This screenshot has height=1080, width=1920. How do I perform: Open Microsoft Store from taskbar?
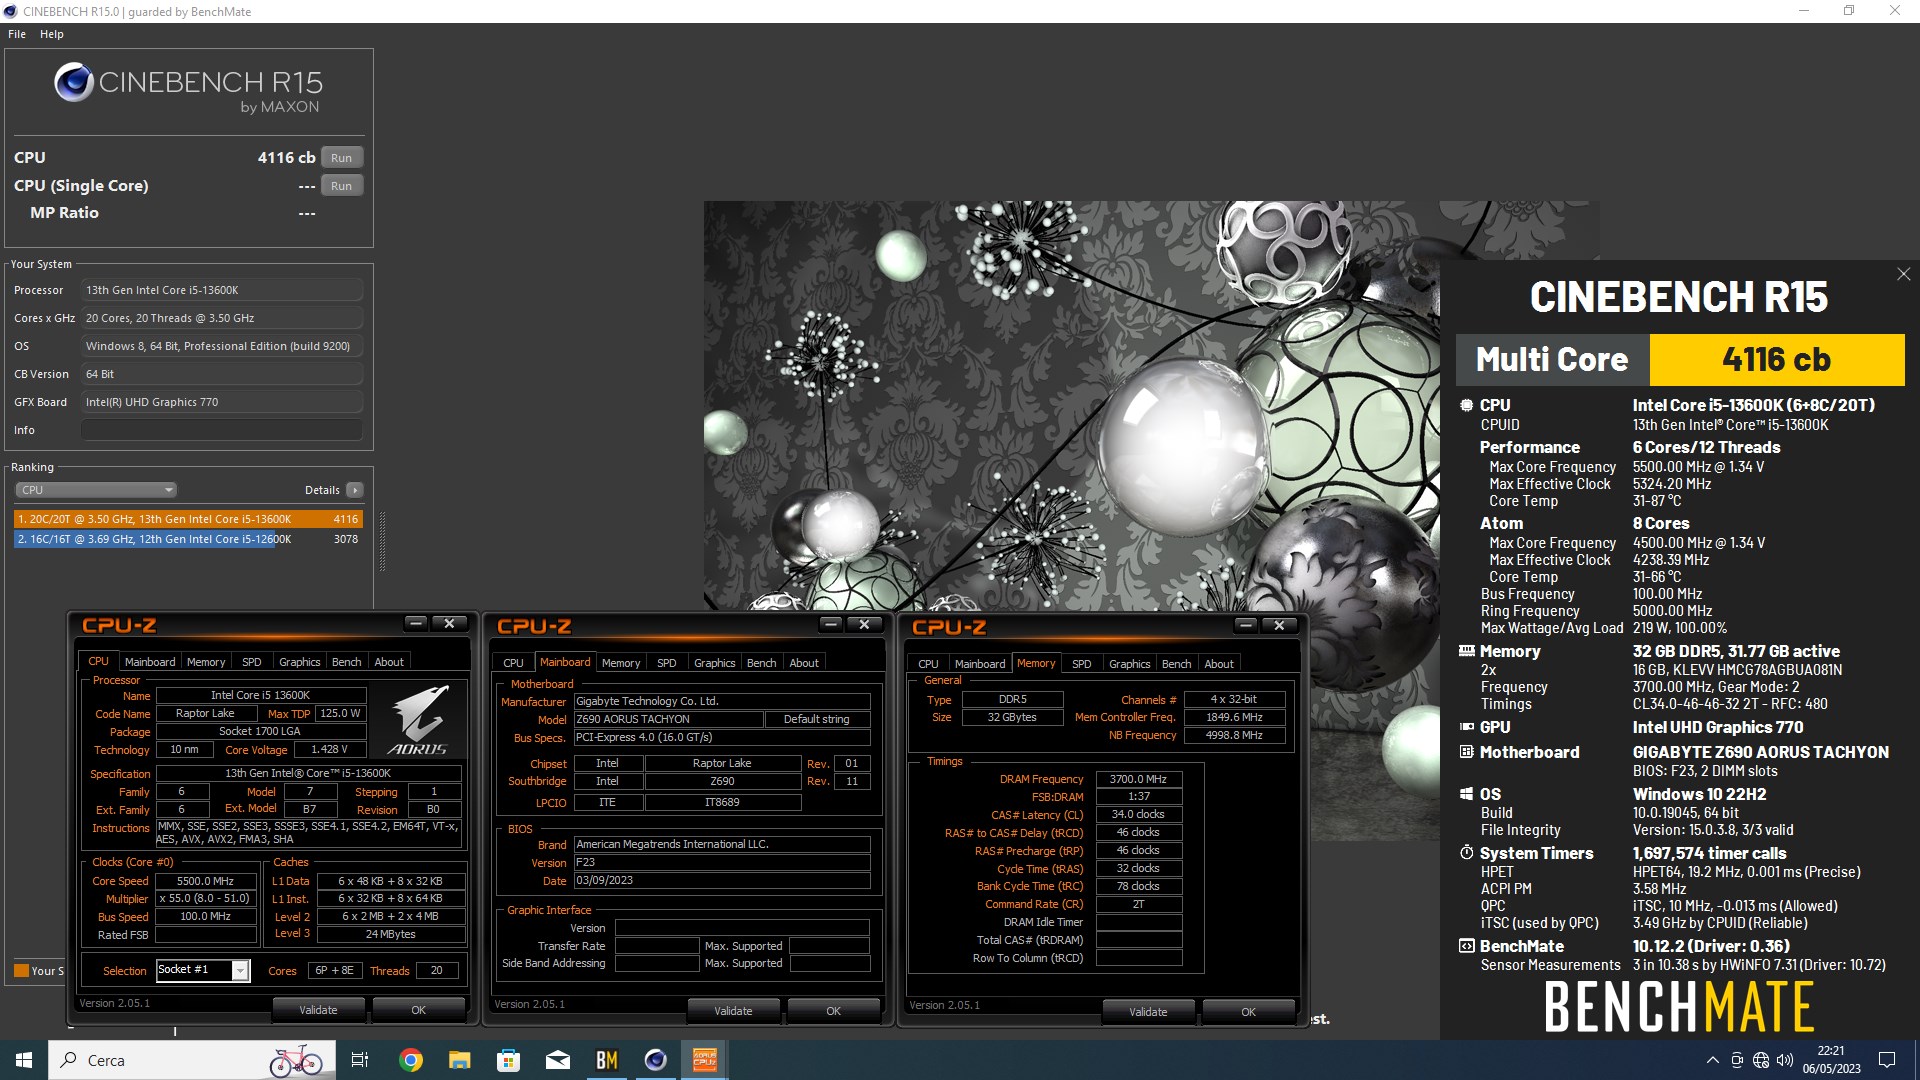click(509, 1060)
